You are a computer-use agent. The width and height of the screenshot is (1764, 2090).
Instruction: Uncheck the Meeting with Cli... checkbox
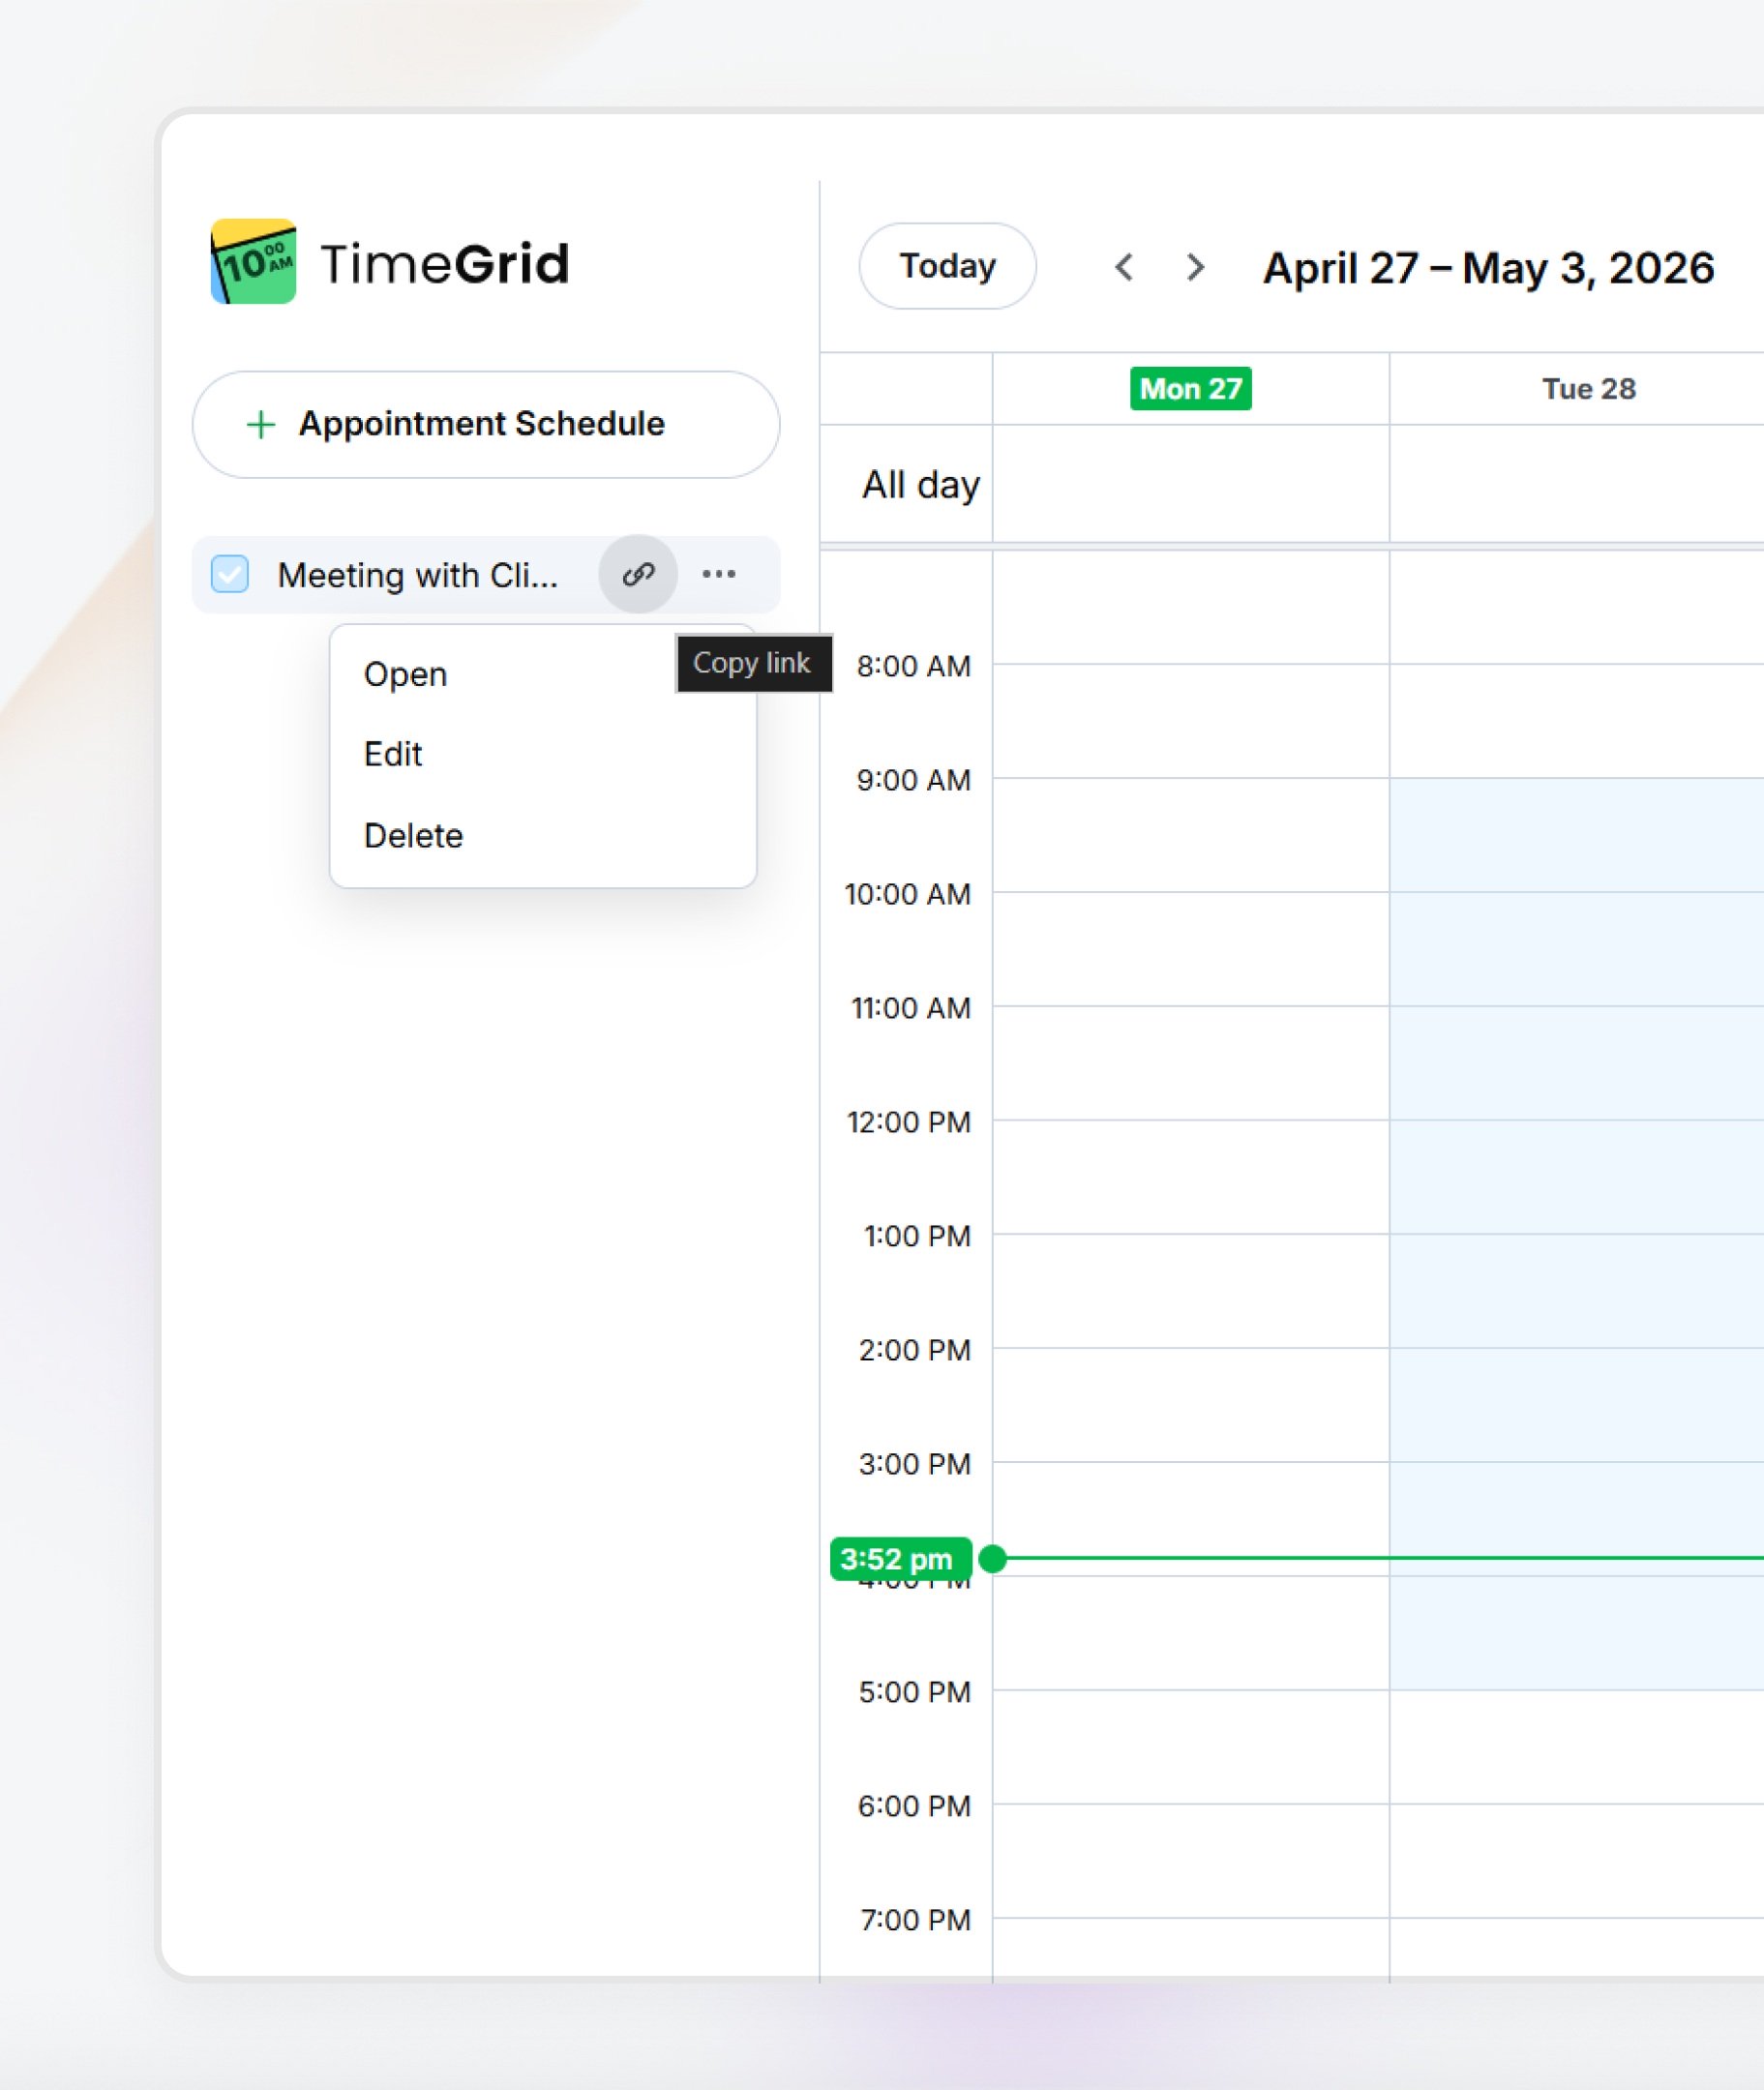(x=230, y=574)
